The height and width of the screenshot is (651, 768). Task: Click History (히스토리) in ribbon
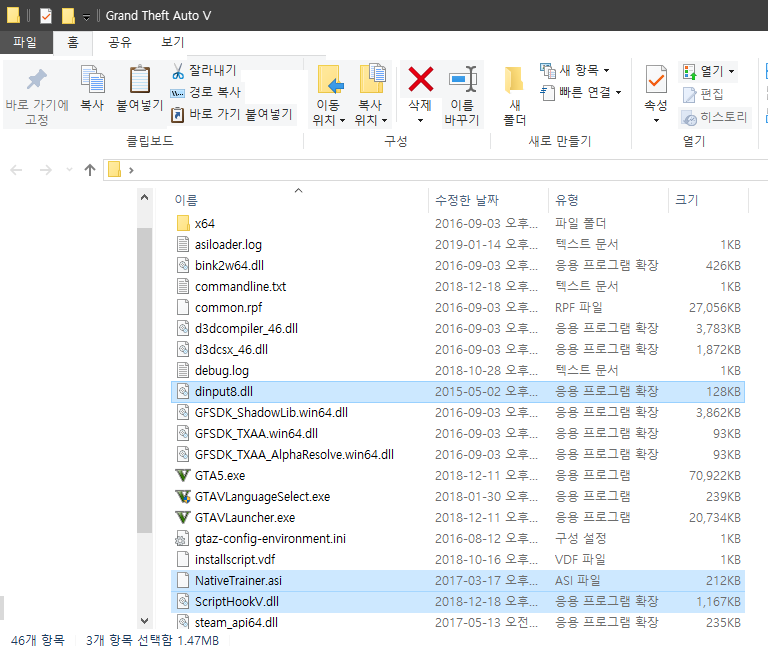714,118
